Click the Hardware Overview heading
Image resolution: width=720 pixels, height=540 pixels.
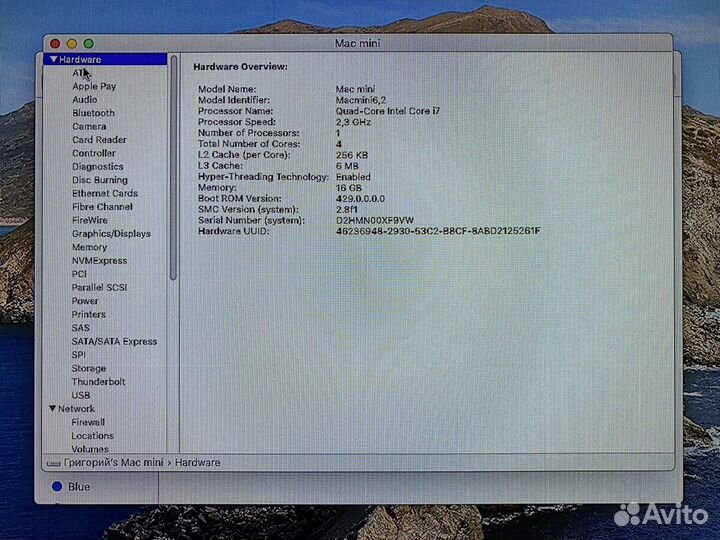240,67
